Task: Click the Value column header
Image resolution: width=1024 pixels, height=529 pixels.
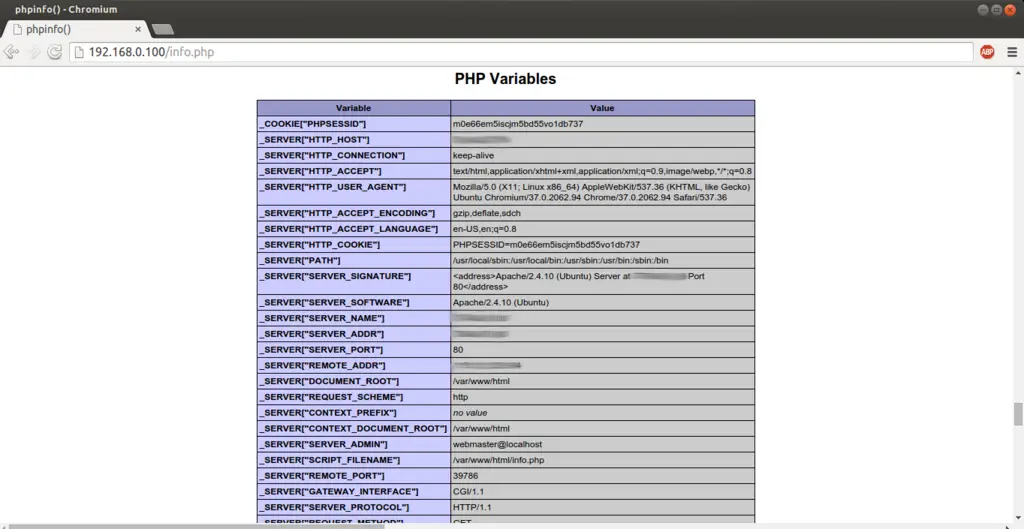Action: [x=602, y=108]
